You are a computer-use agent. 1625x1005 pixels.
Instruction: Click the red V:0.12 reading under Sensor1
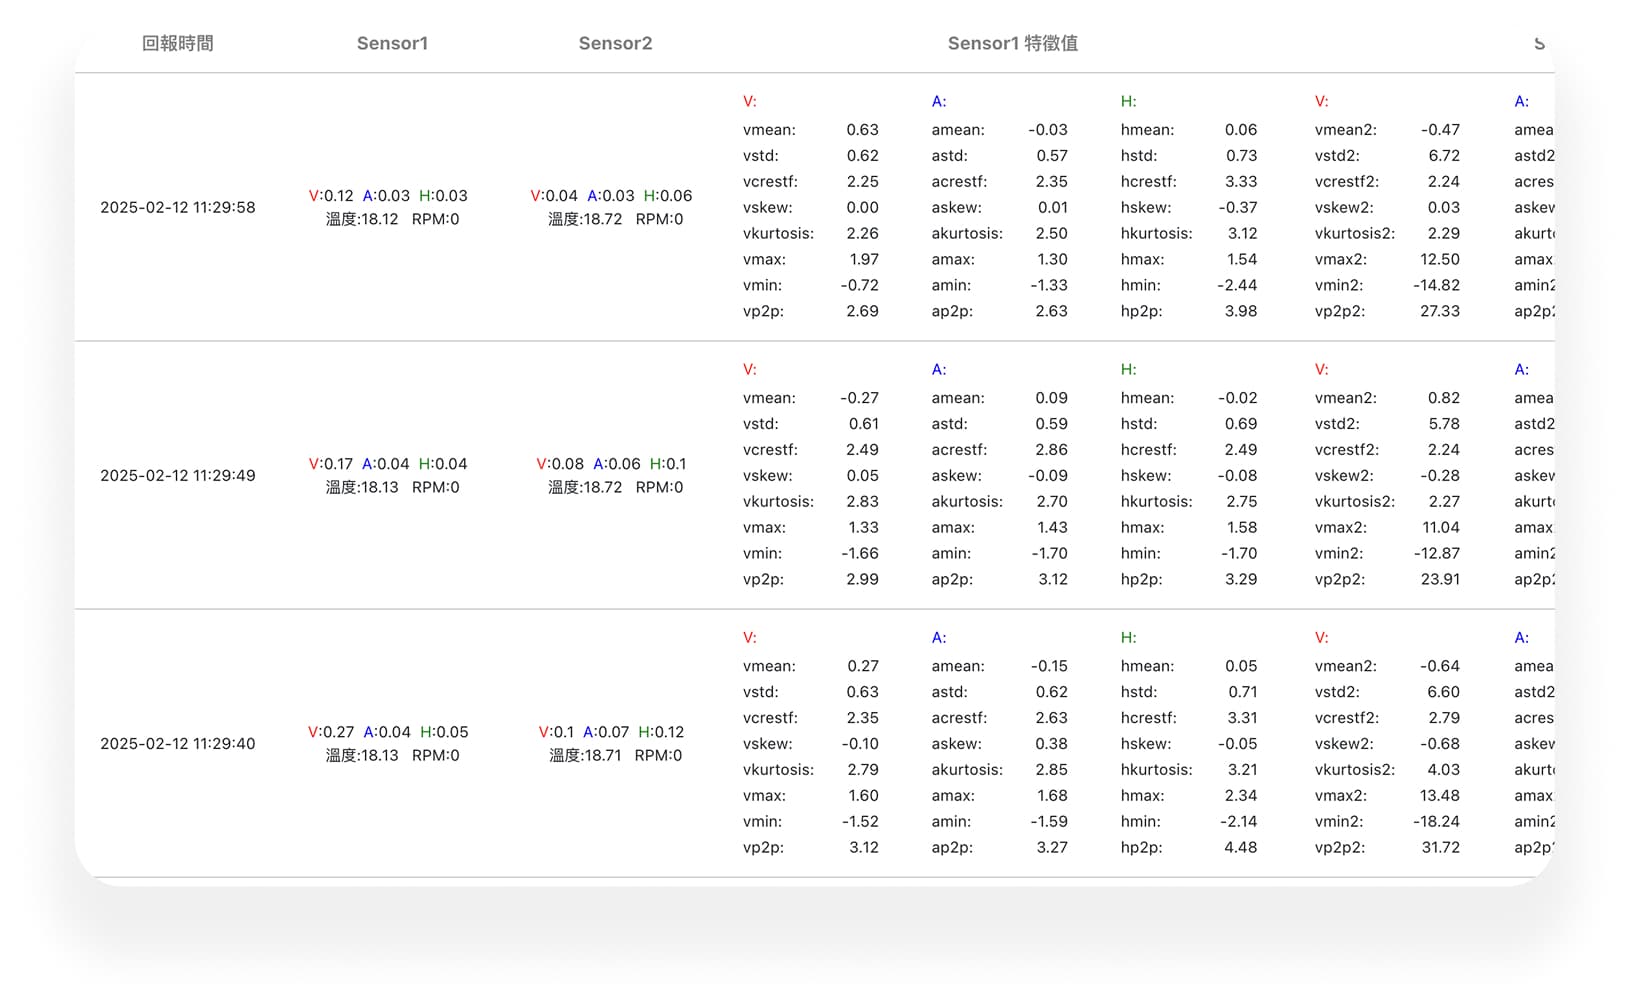point(331,196)
